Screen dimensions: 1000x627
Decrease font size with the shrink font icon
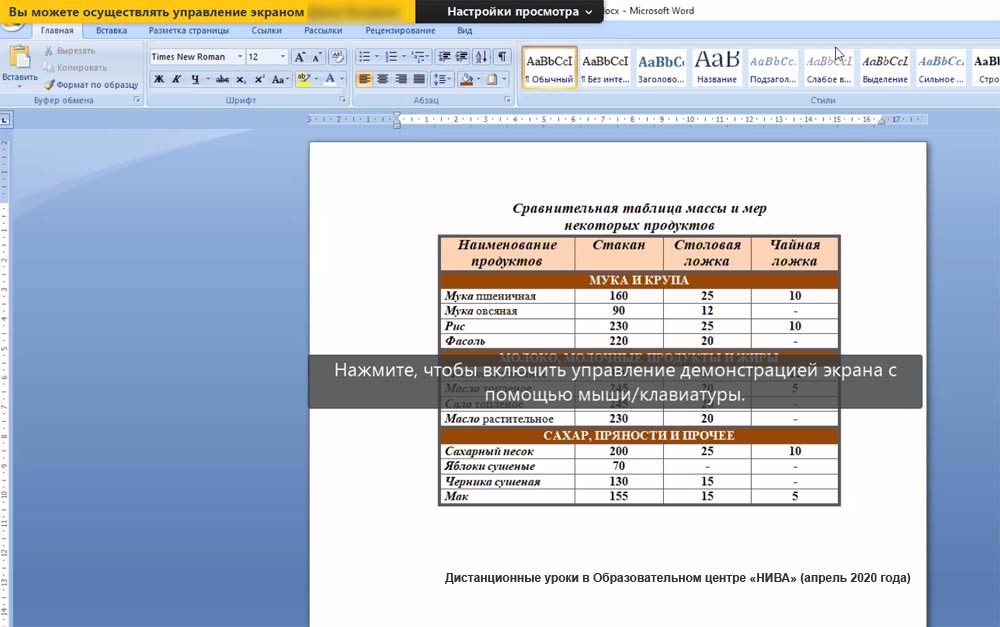pos(317,57)
